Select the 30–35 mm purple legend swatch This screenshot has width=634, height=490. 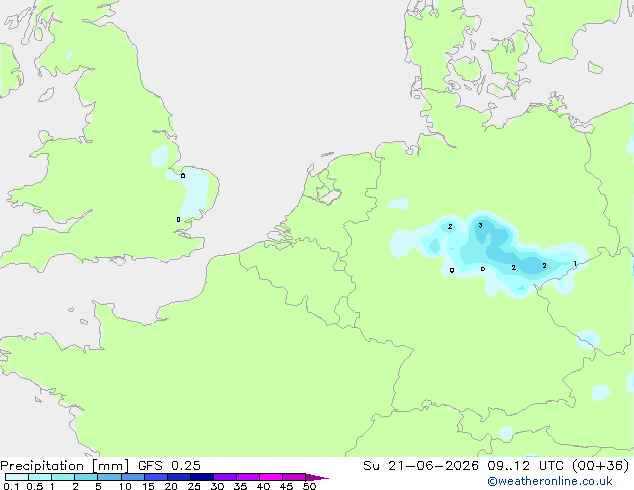click(x=224, y=477)
